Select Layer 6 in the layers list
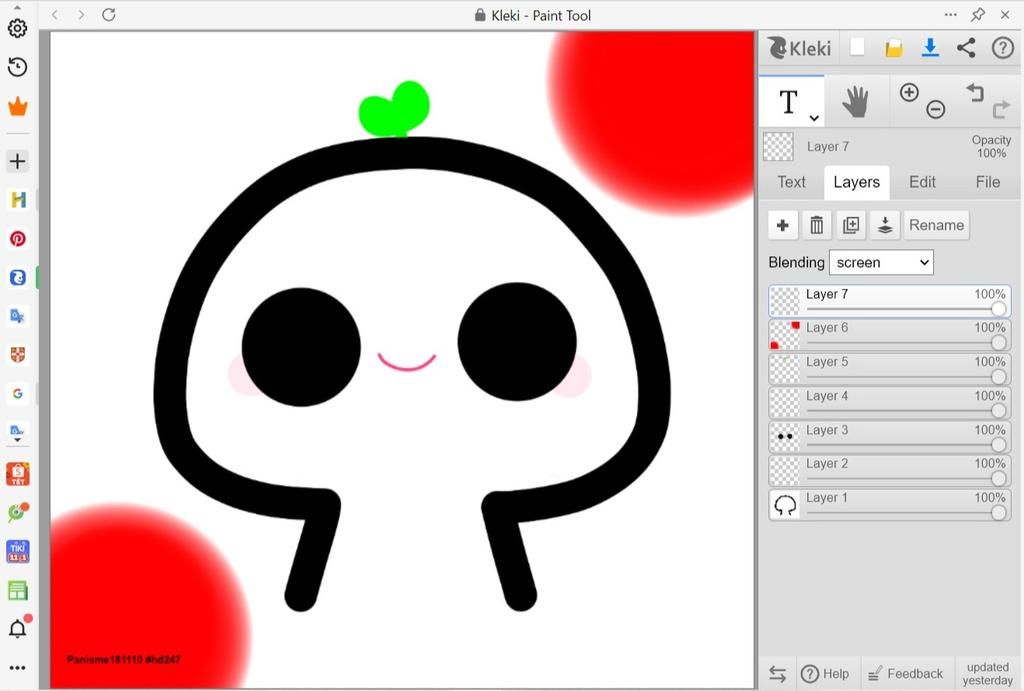This screenshot has height=691, width=1024. click(x=889, y=335)
